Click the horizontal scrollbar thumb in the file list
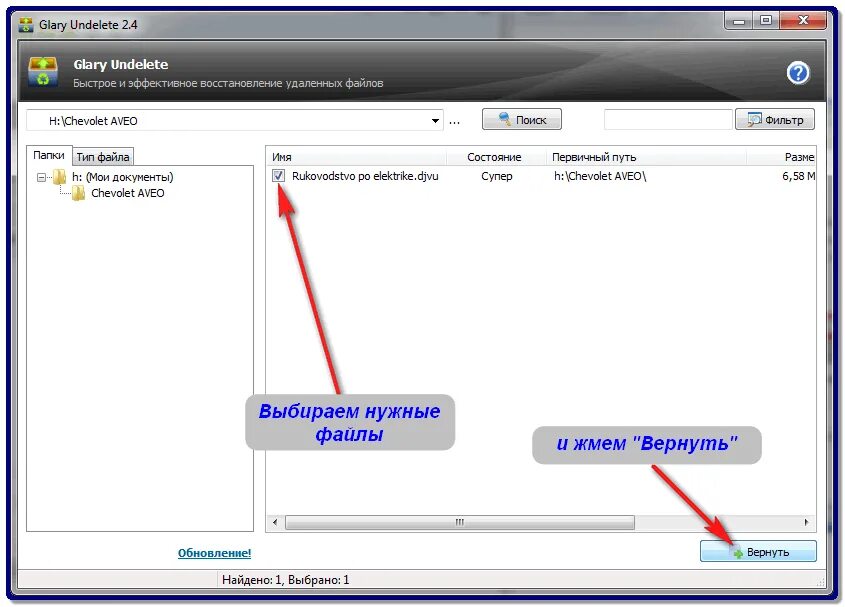This screenshot has width=845, height=607. 460,522
